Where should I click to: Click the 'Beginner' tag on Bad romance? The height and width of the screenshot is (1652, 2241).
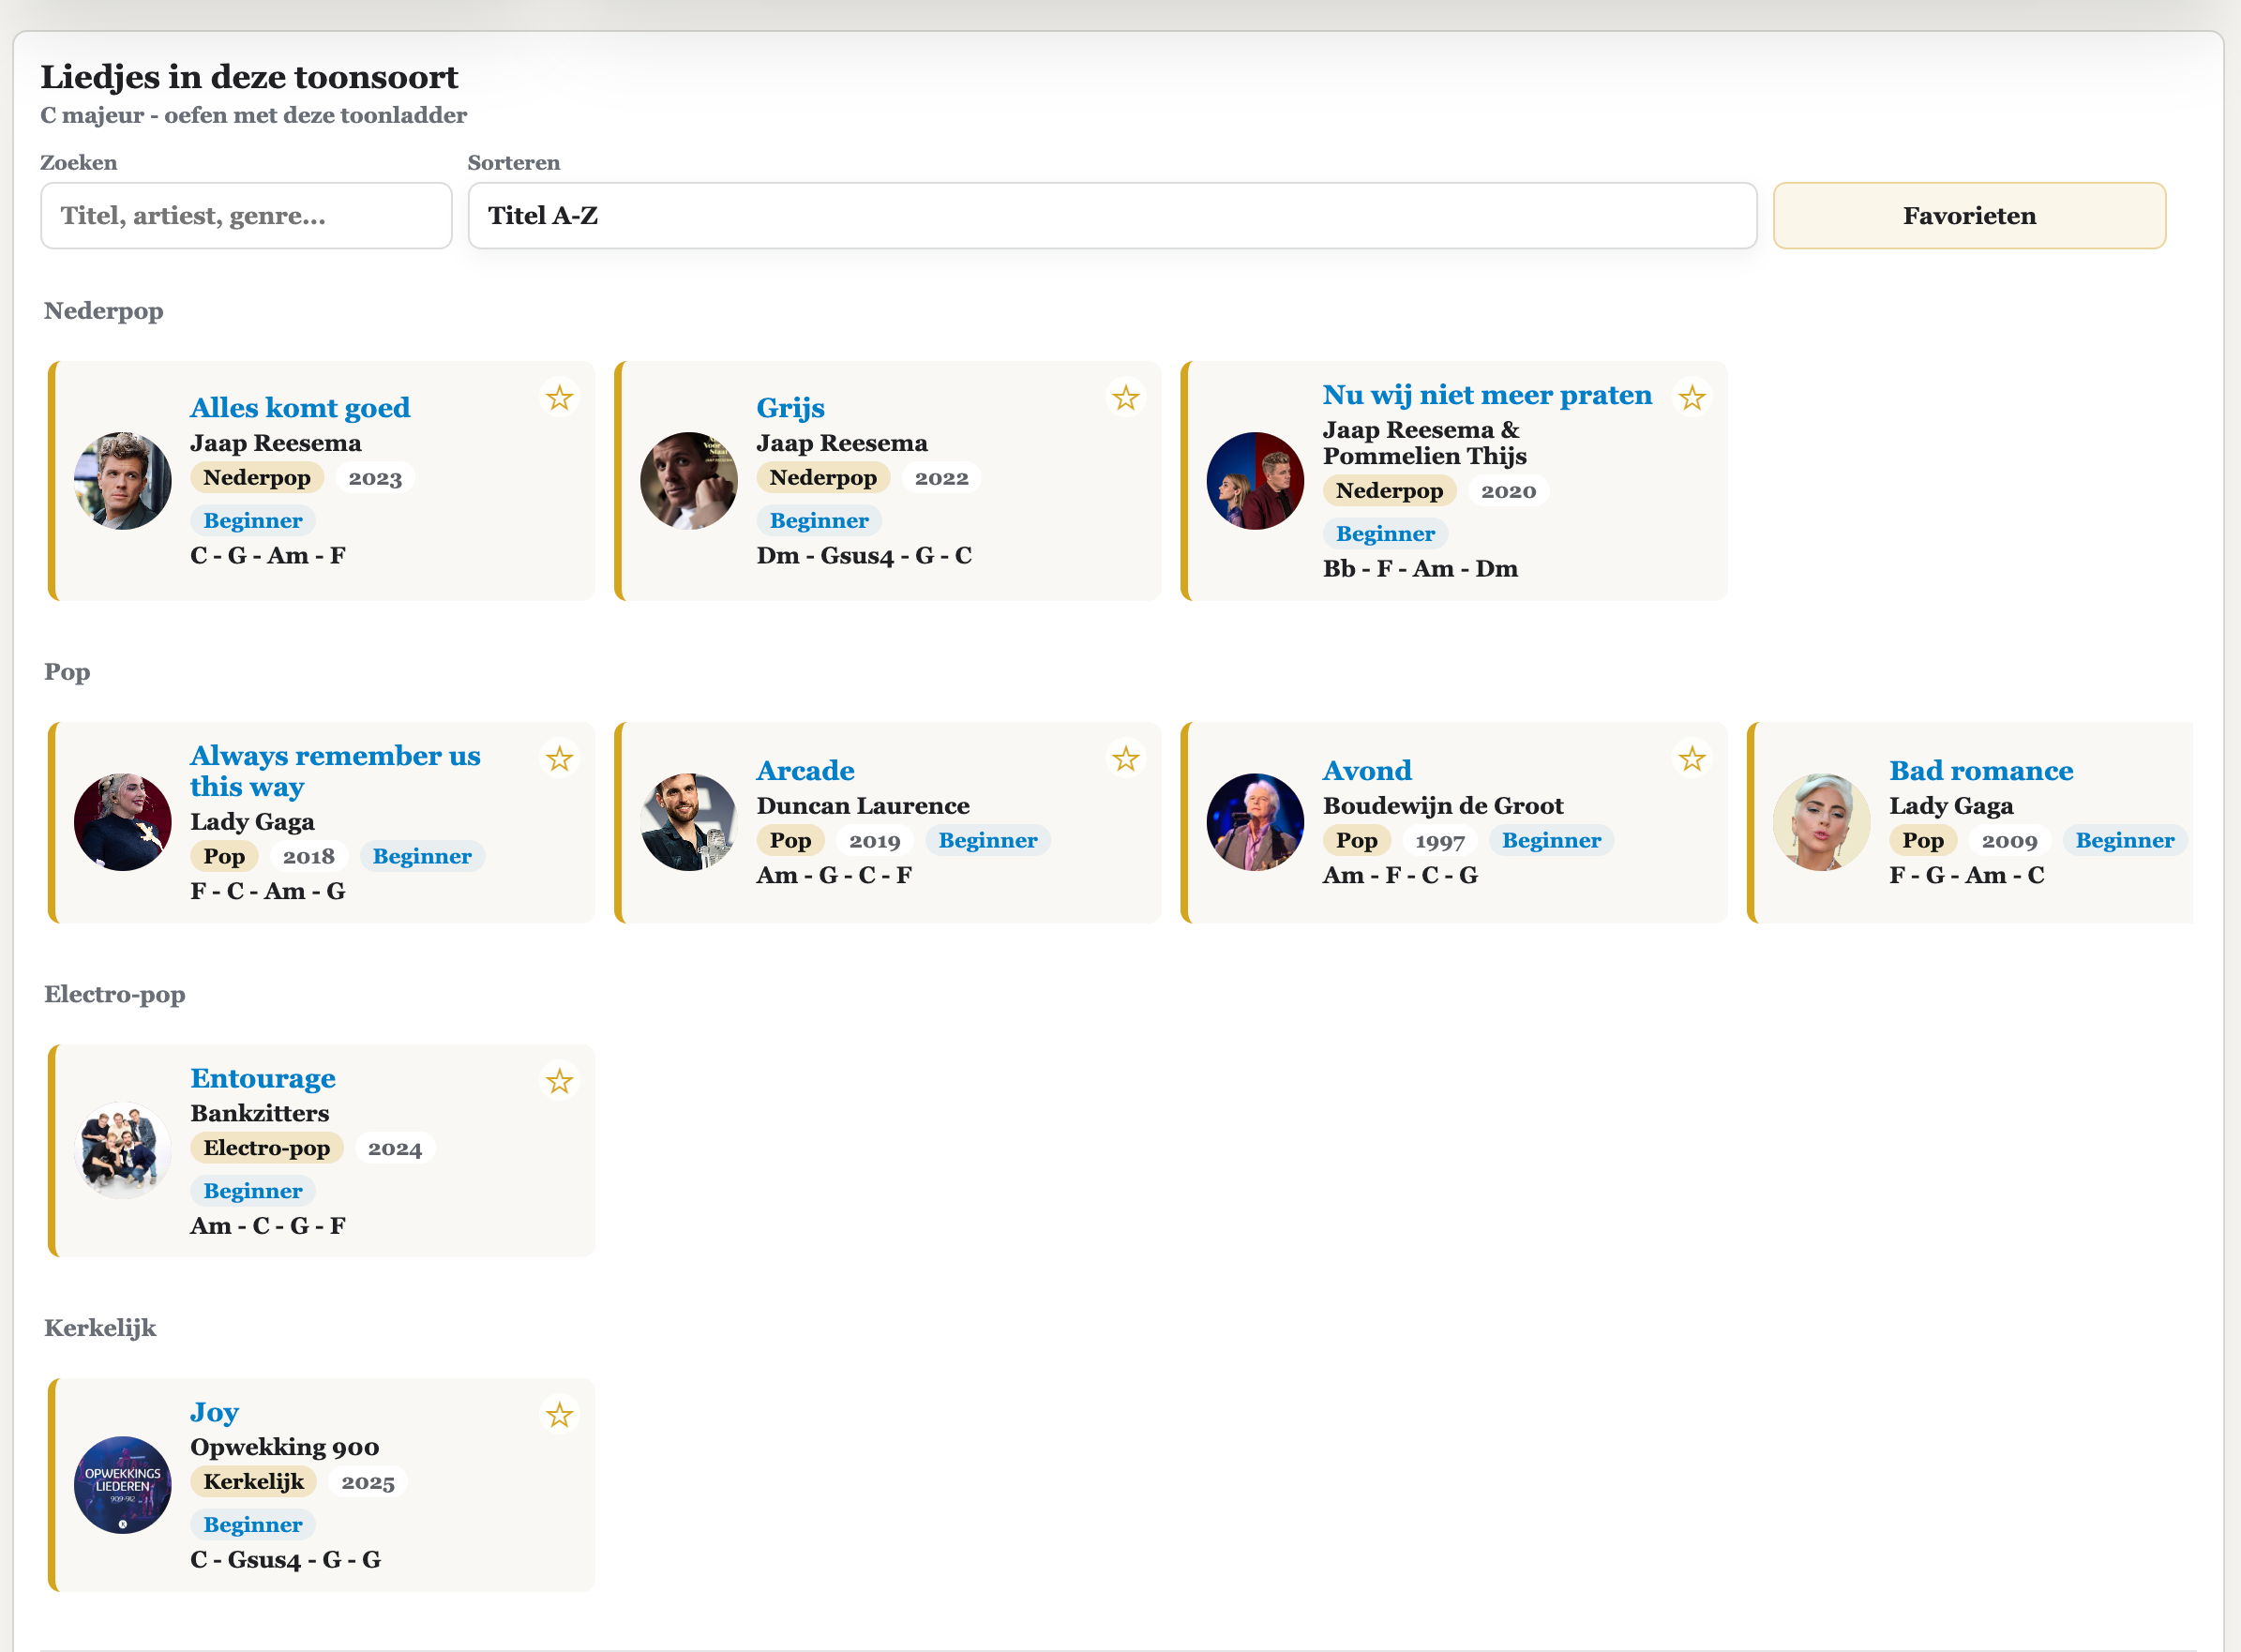2125,841
